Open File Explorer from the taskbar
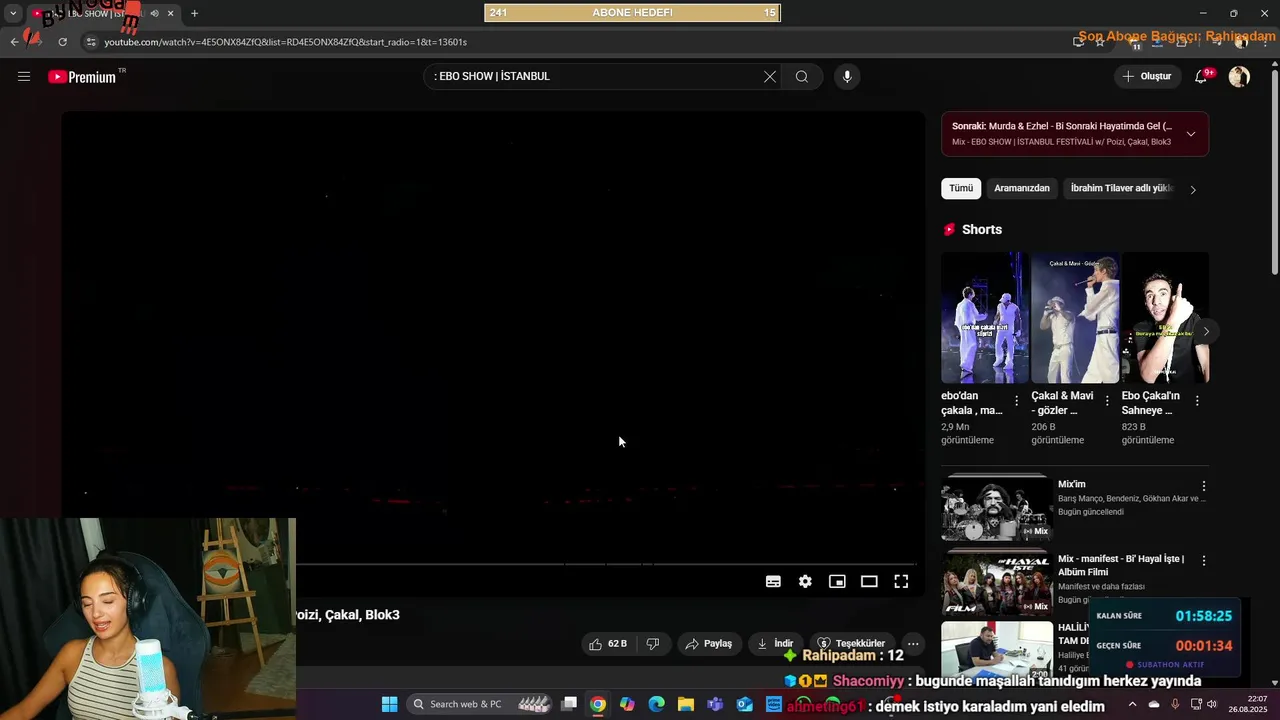 [685, 704]
